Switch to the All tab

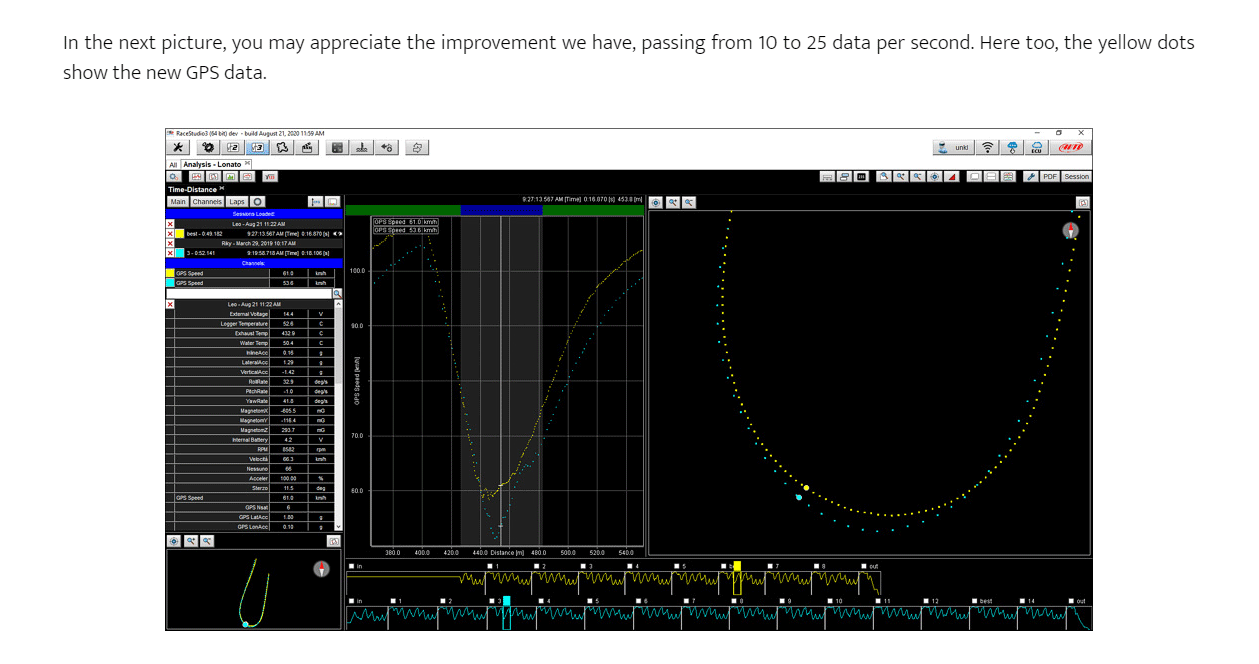click(173, 165)
